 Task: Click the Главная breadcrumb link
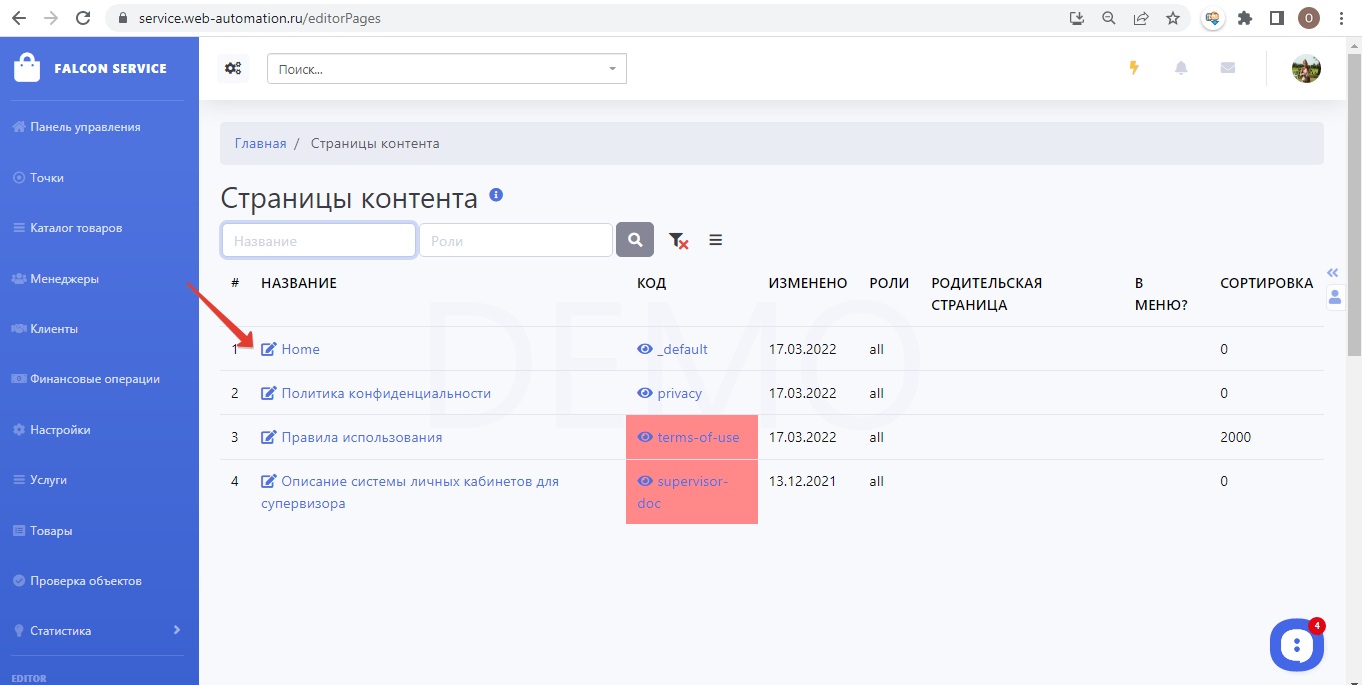coord(260,143)
